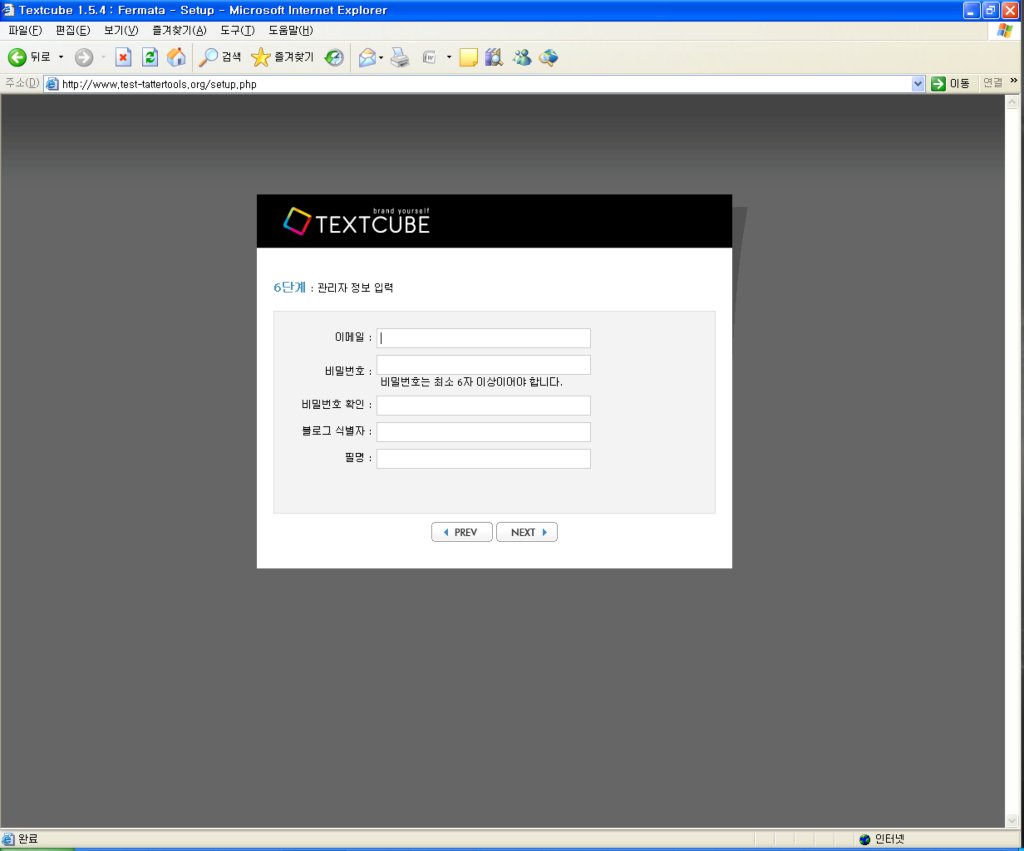The image size is (1024, 851).
Task: Expand the edit icon dropdown arrow
Action: click(449, 57)
